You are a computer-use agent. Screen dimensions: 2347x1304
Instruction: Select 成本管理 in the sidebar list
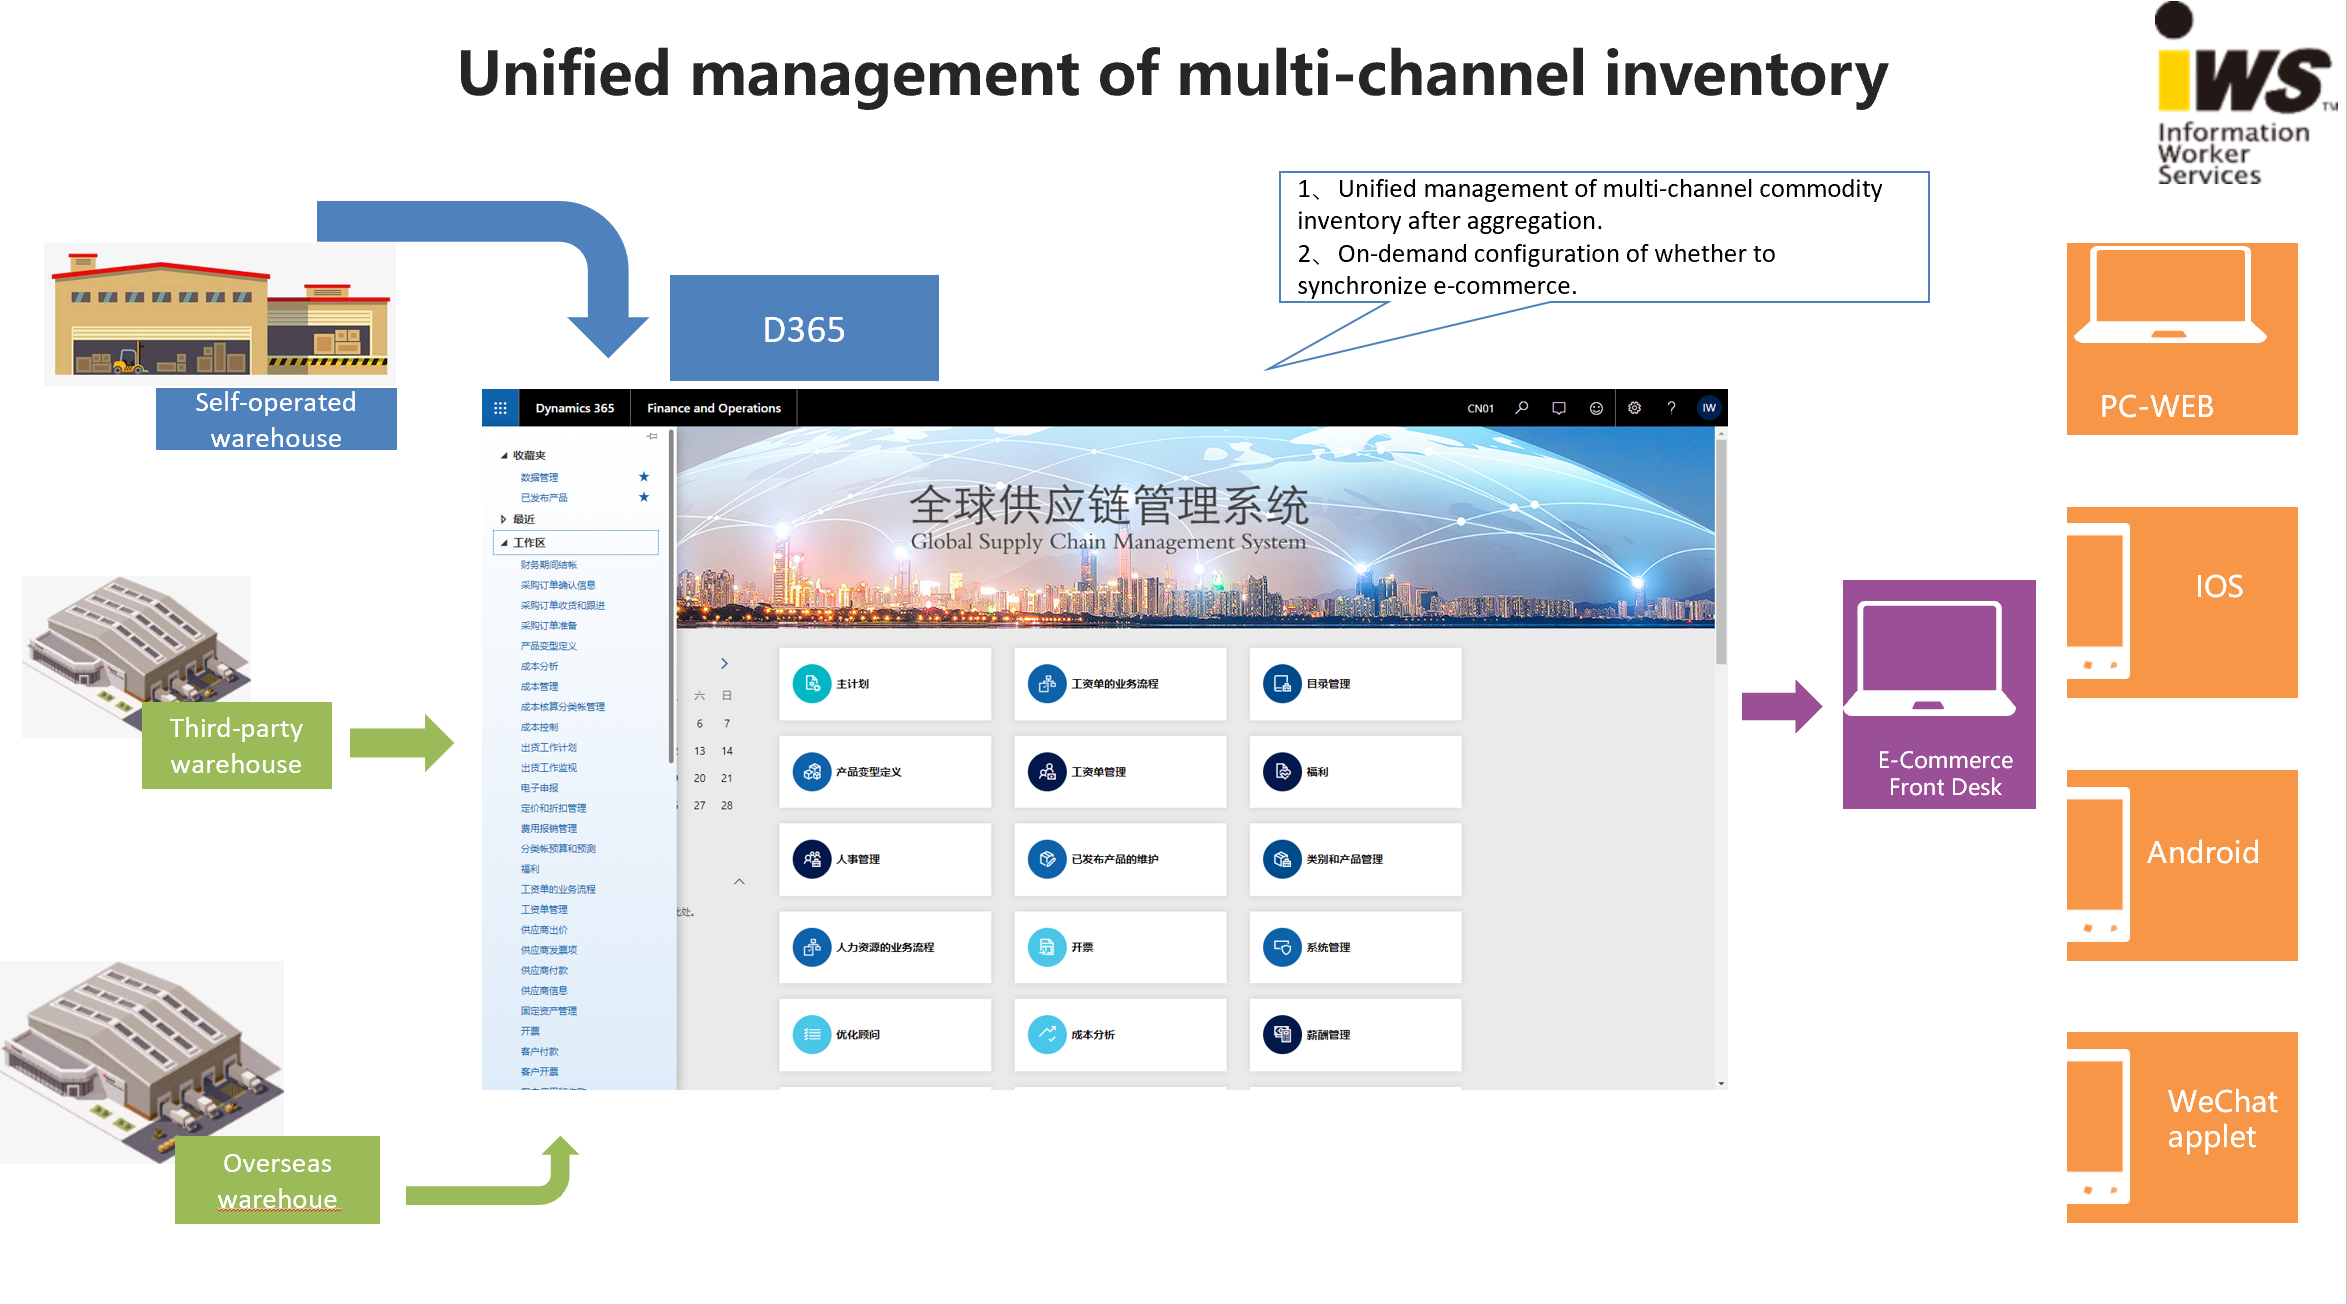pos(539,686)
